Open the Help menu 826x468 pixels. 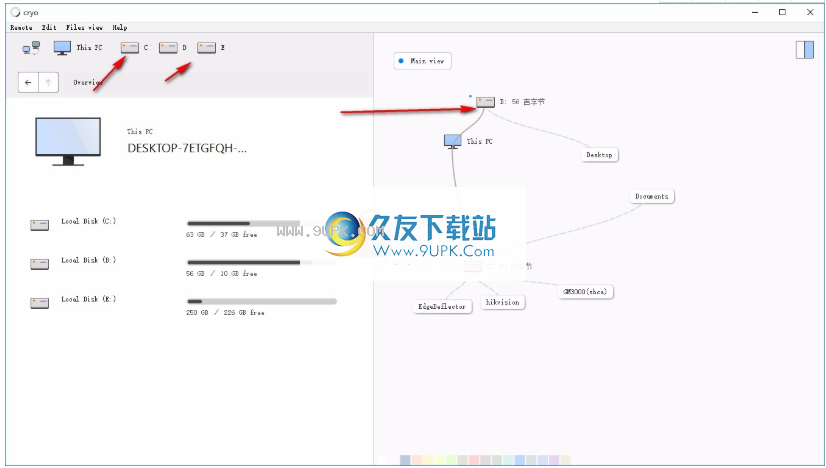pyautogui.click(x=120, y=27)
